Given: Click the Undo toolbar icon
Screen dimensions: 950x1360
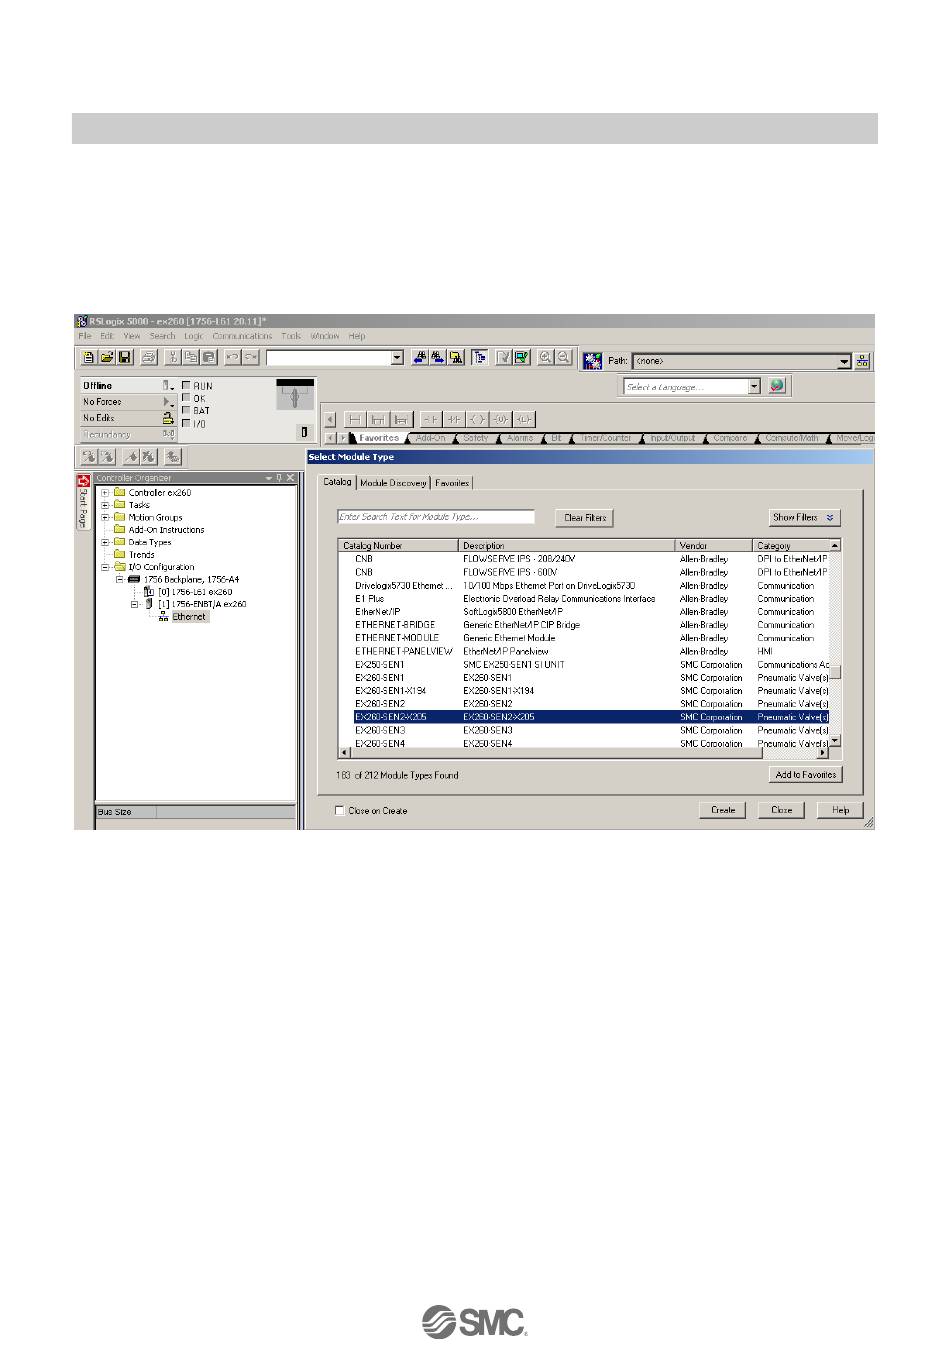Looking at the screenshot, I should [x=232, y=357].
